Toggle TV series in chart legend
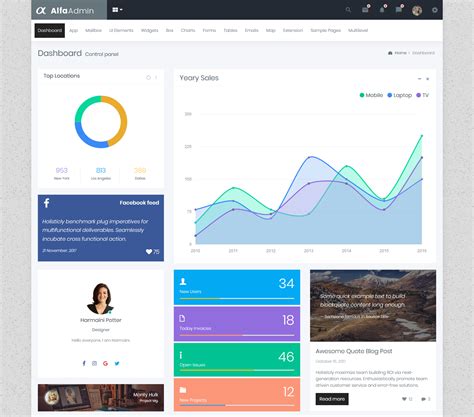The height and width of the screenshot is (417, 474). pyautogui.click(x=422, y=95)
